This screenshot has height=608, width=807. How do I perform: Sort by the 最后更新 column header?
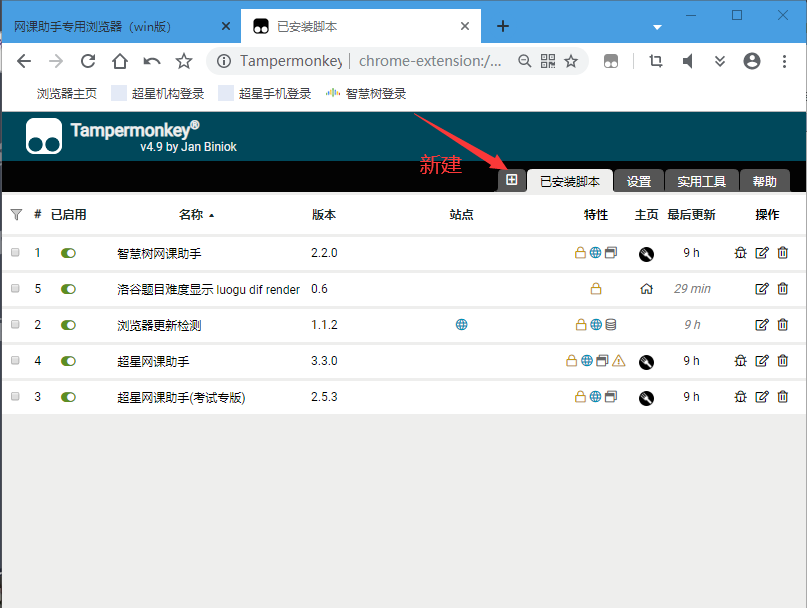point(691,215)
